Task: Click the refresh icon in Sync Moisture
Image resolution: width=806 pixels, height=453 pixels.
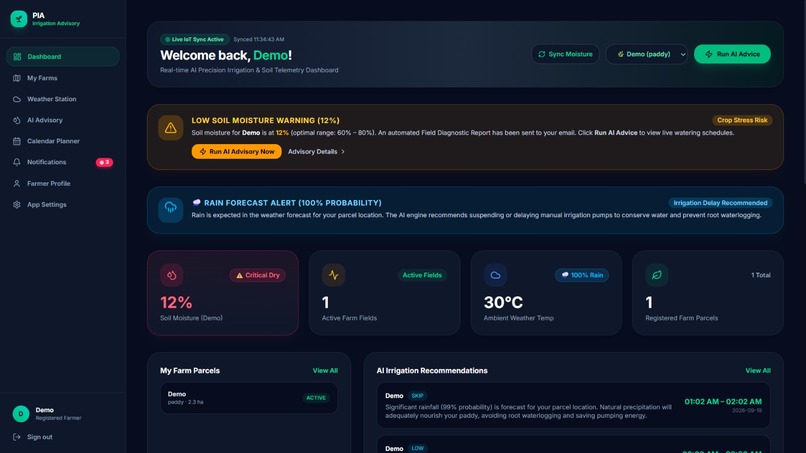Action: [542, 54]
